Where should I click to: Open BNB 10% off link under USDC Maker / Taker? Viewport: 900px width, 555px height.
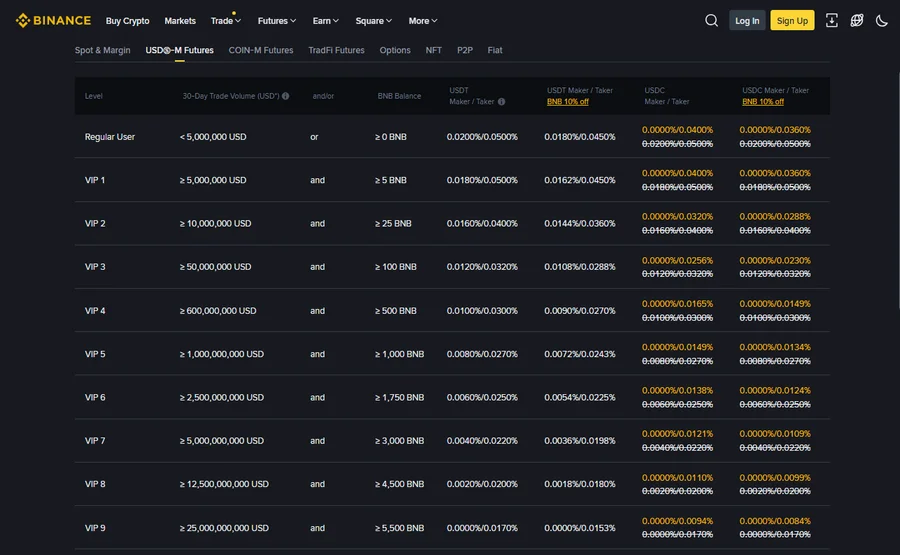[763, 102]
